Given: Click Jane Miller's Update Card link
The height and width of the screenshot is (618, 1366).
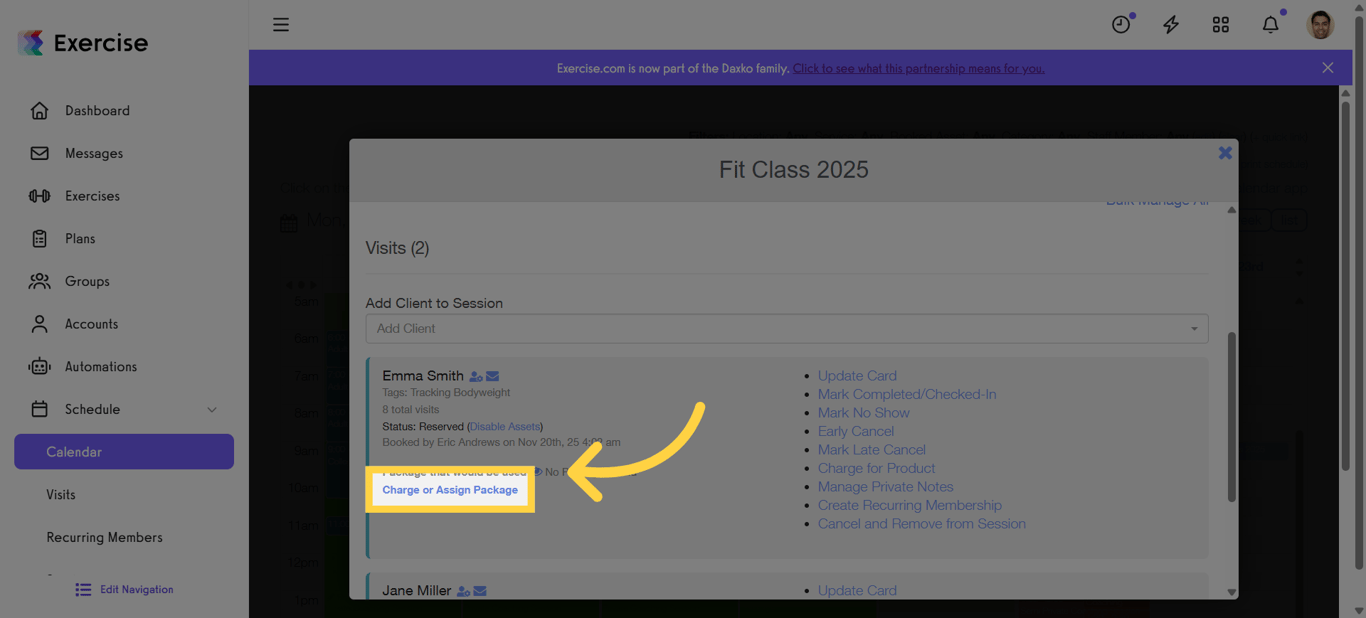Looking at the screenshot, I should (857, 591).
